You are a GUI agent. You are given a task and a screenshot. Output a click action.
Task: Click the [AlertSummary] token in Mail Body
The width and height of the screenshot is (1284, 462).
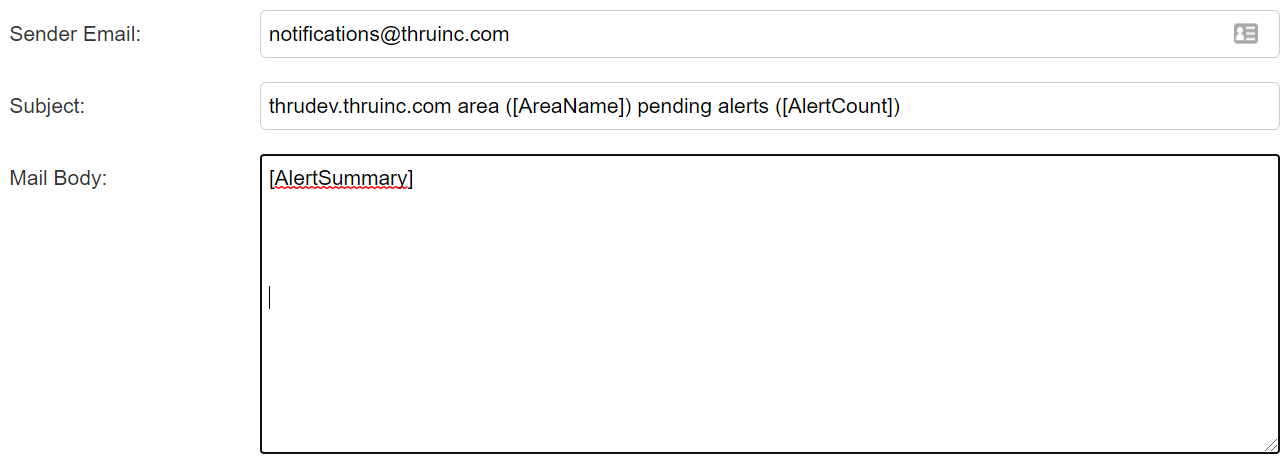(341, 179)
